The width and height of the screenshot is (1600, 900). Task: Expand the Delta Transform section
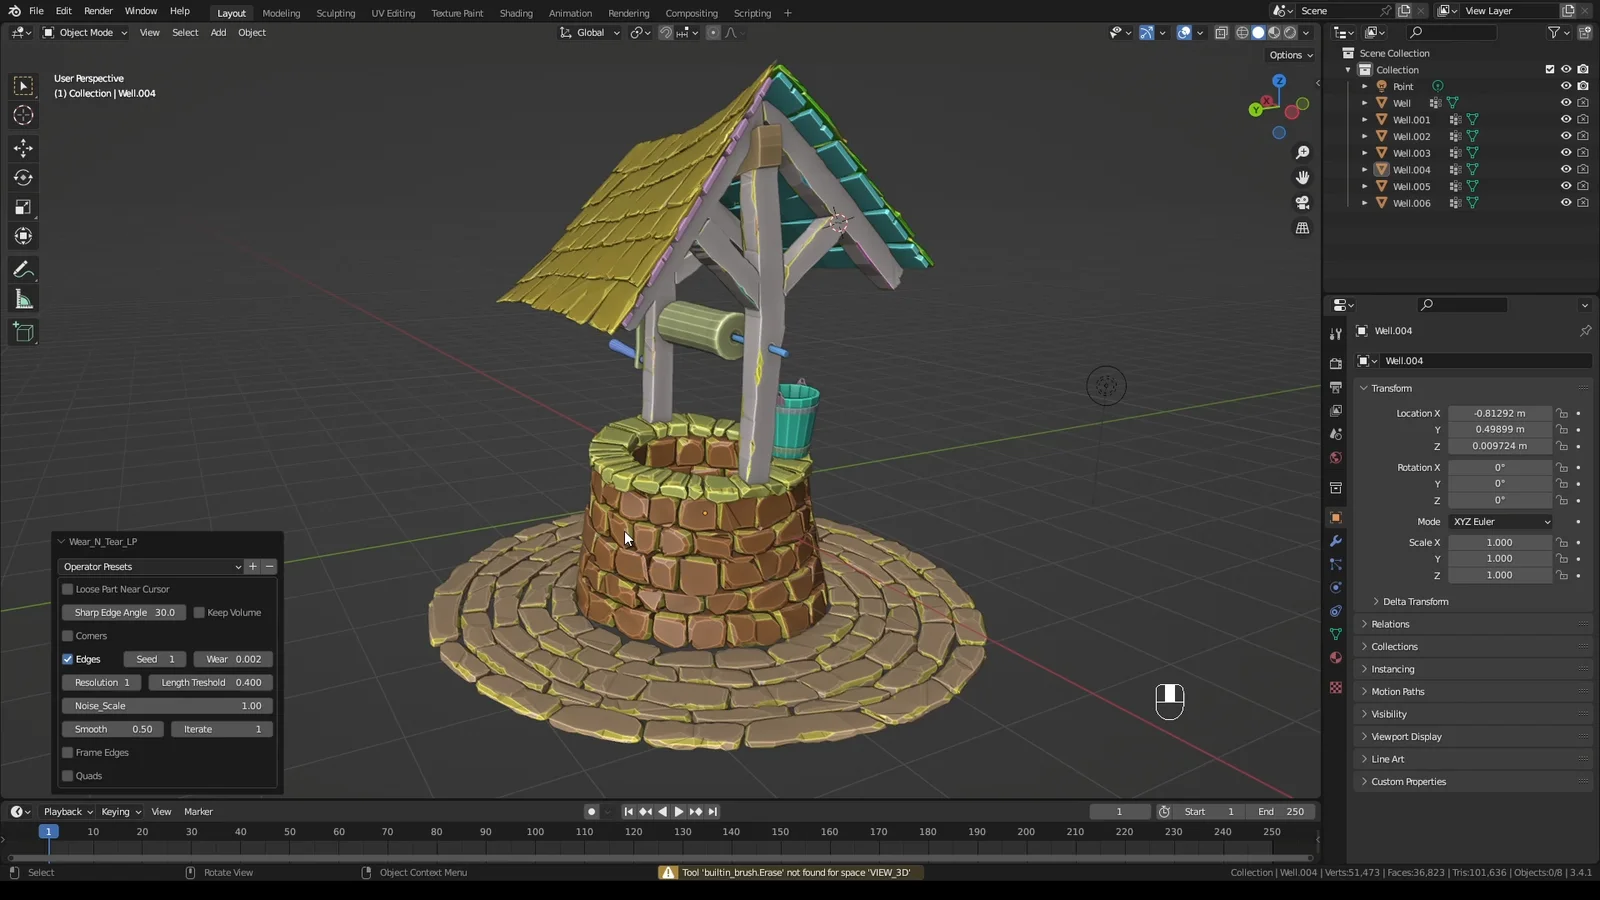tap(1414, 602)
